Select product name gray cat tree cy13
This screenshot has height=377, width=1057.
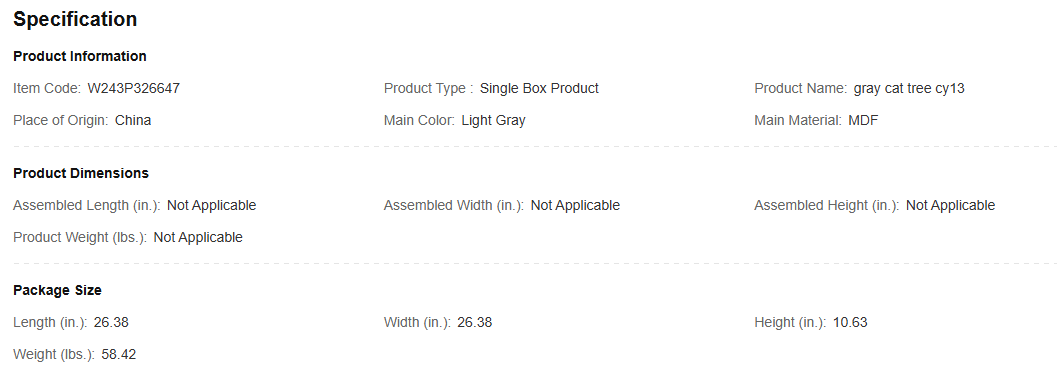pyautogui.click(x=909, y=88)
